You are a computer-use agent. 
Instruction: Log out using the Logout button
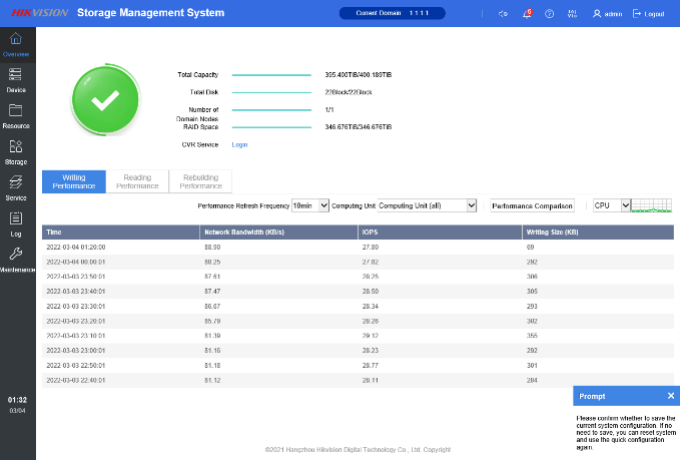pos(648,14)
